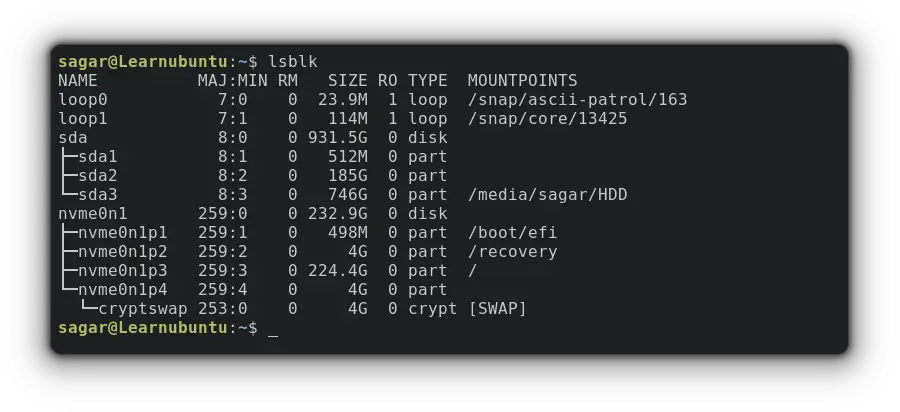900x412 pixels.
Task: Click the sda disk entry
Action: 73,138
